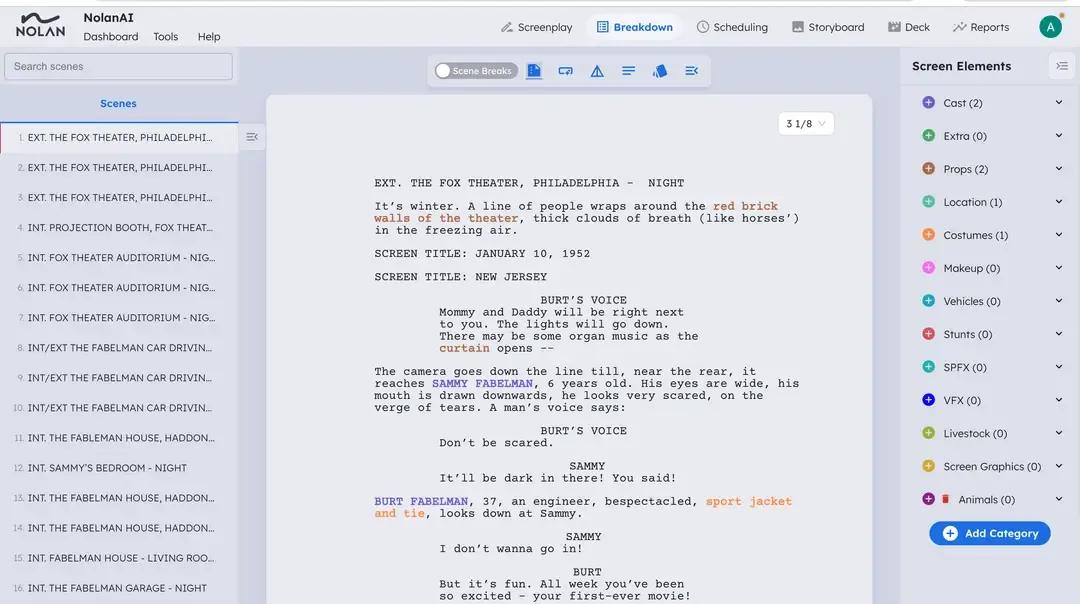Click the warning triangle icon in the toolbar
The width and height of the screenshot is (1080, 604).
click(x=597, y=70)
